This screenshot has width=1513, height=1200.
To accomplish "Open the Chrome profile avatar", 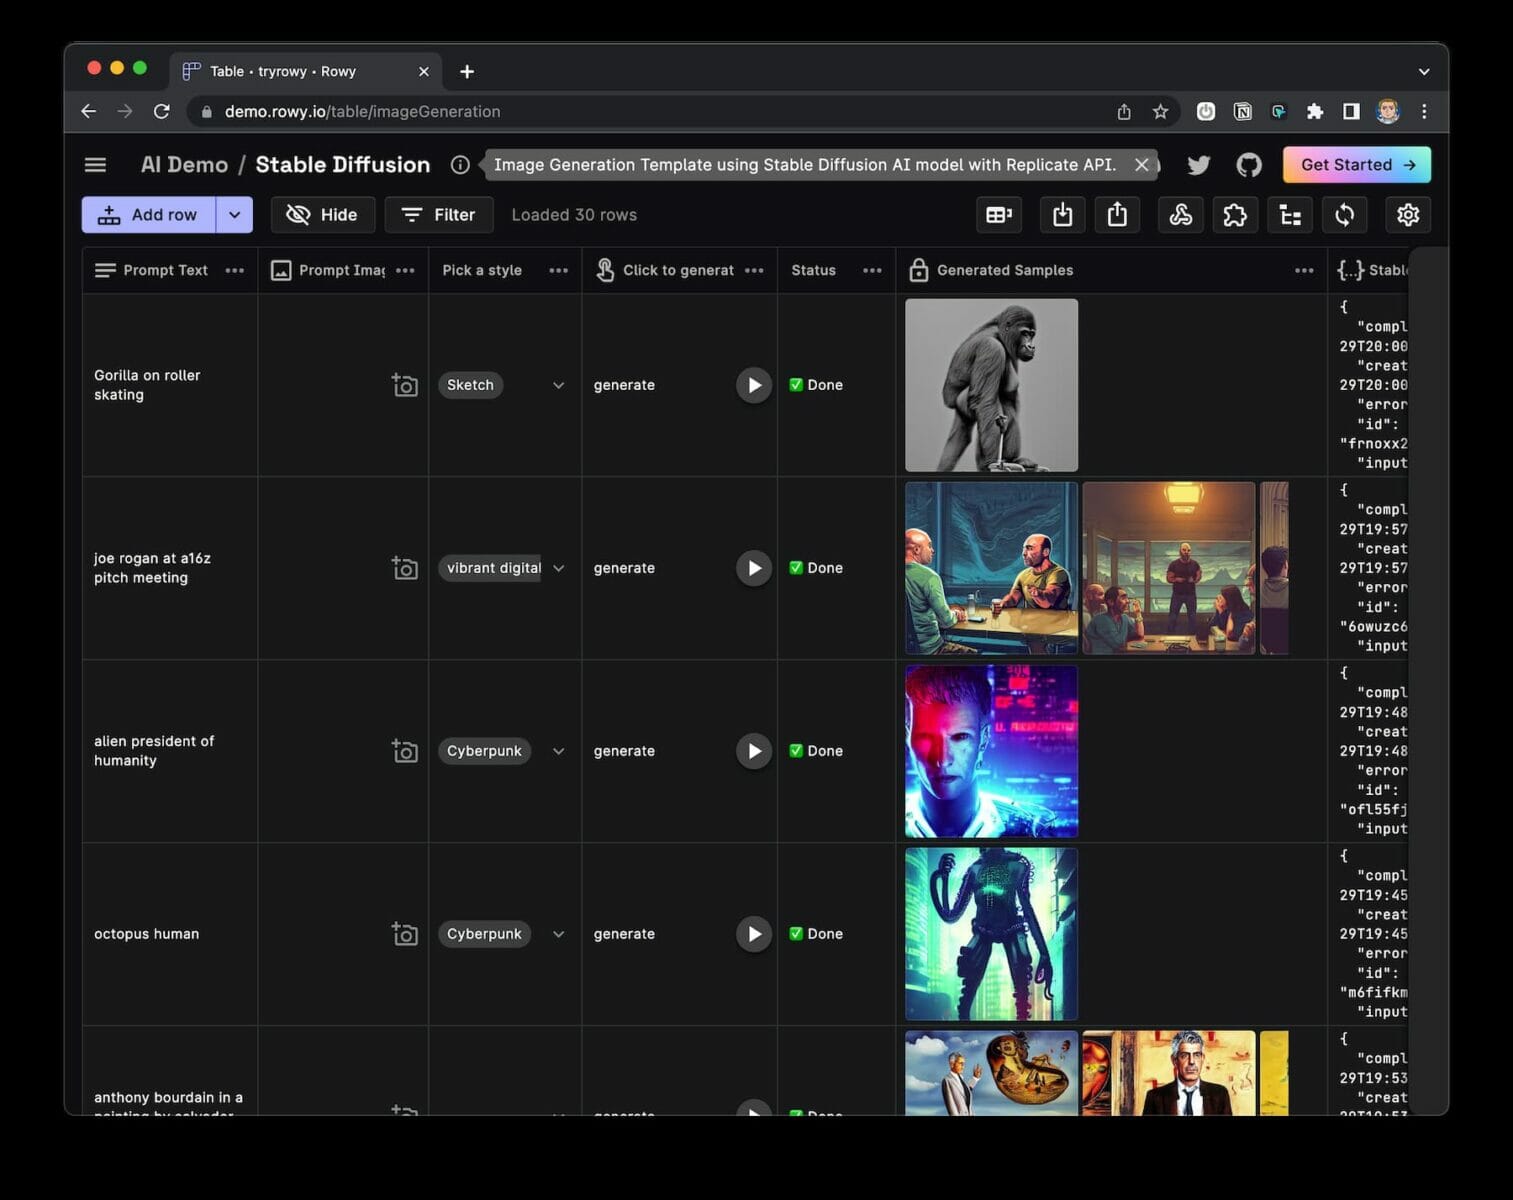I will 1388,112.
